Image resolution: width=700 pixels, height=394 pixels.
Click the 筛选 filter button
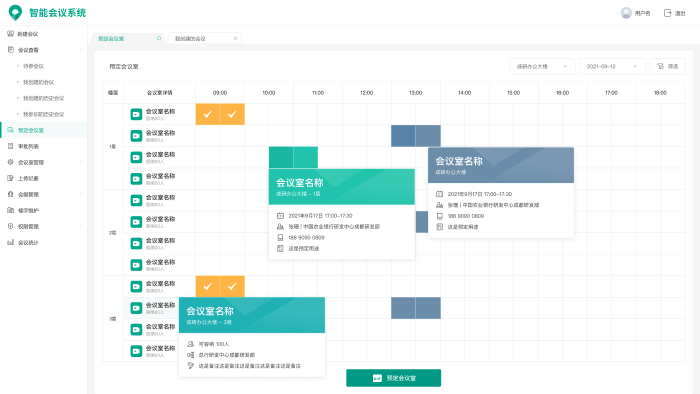coord(667,66)
